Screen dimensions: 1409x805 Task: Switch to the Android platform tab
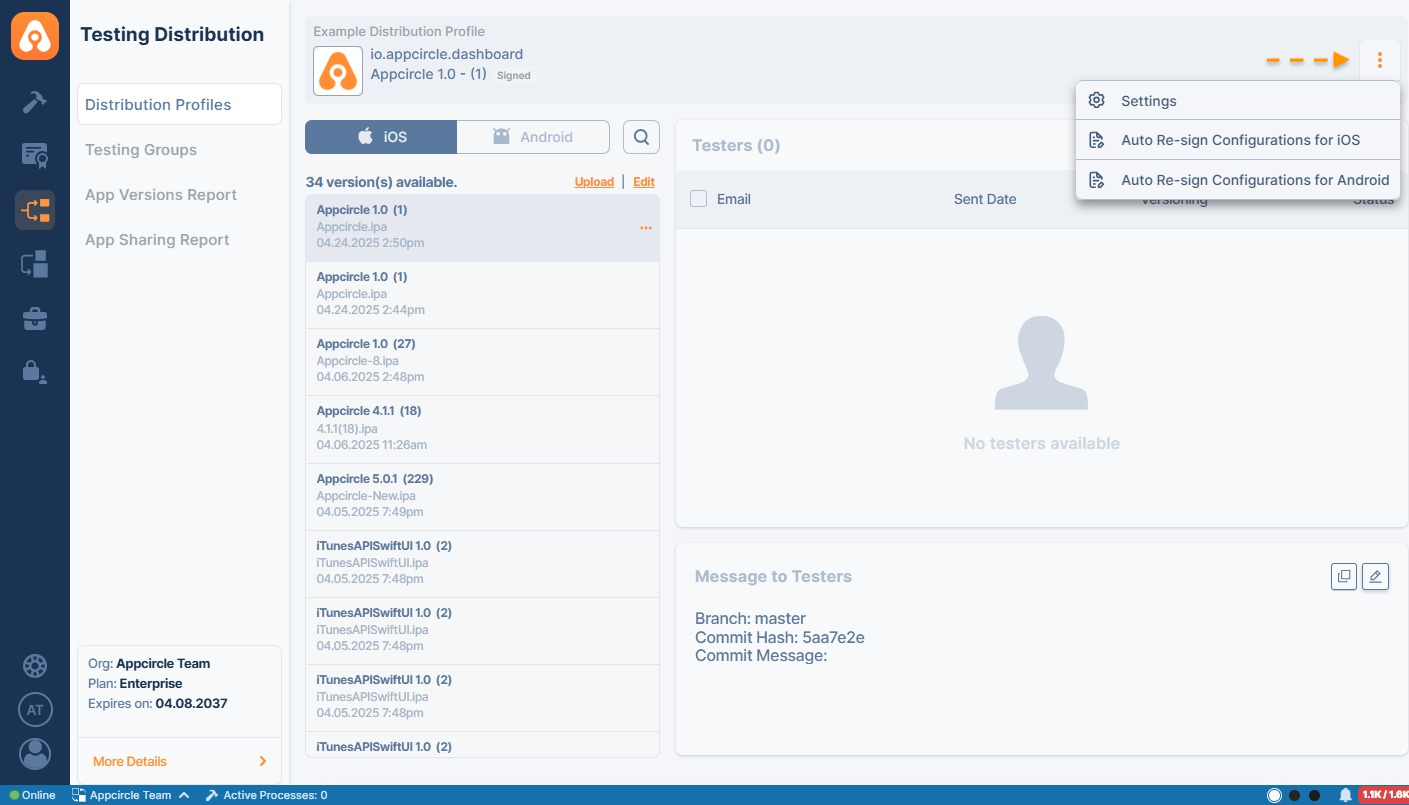click(x=533, y=137)
